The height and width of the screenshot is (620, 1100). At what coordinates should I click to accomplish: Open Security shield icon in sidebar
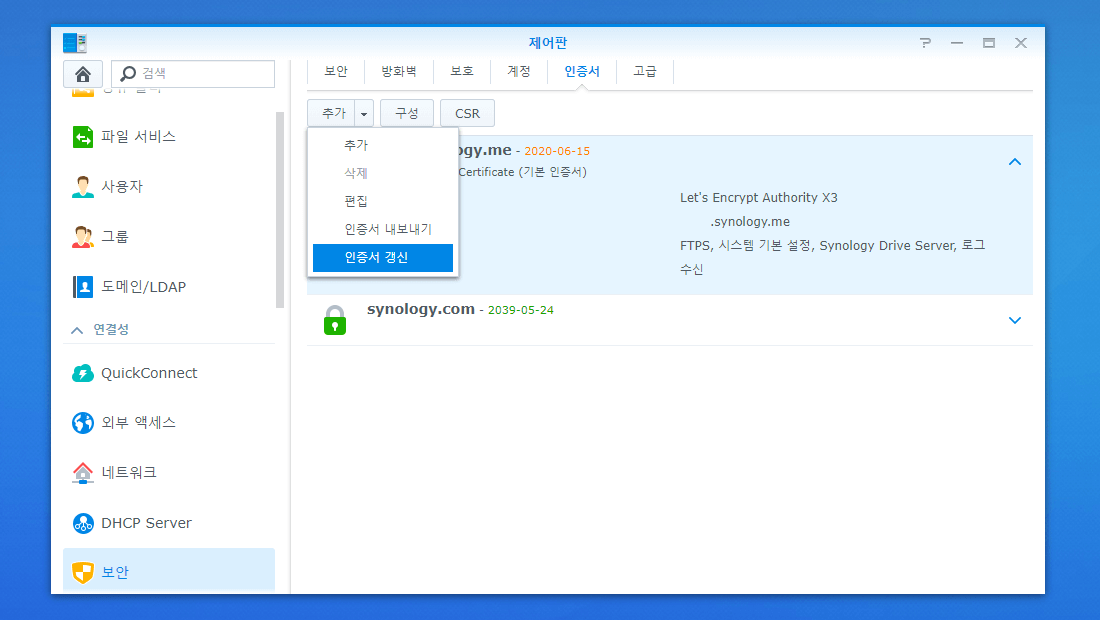click(x=83, y=572)
